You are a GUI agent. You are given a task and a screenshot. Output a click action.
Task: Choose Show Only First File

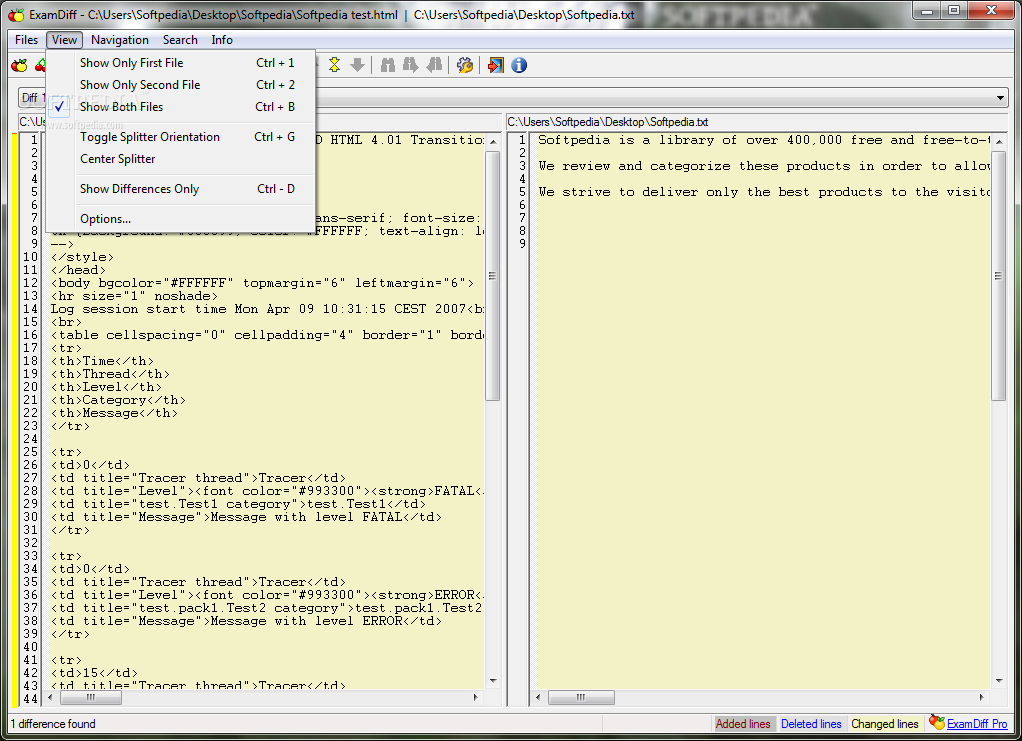[x=180, y=63]
